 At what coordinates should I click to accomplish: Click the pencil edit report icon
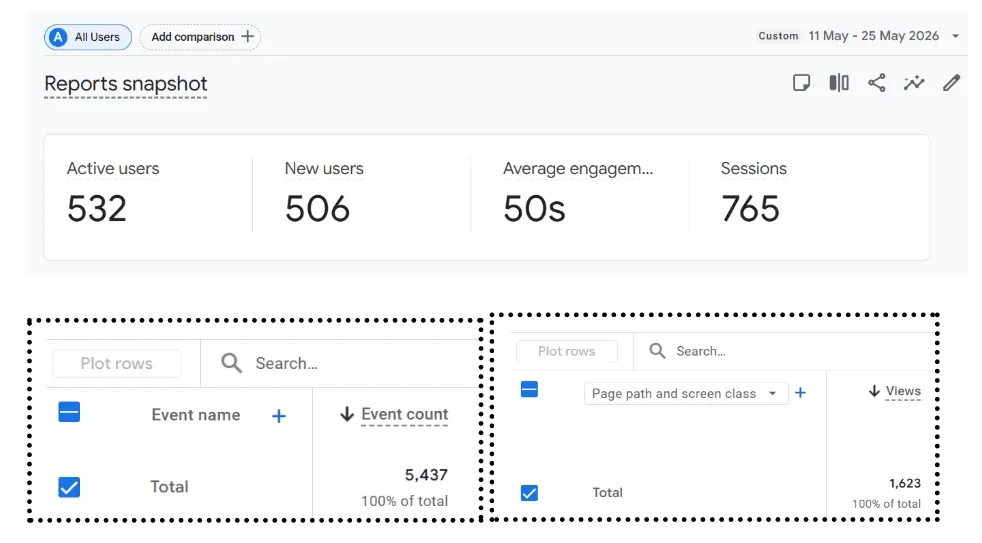tap(951, 83)
